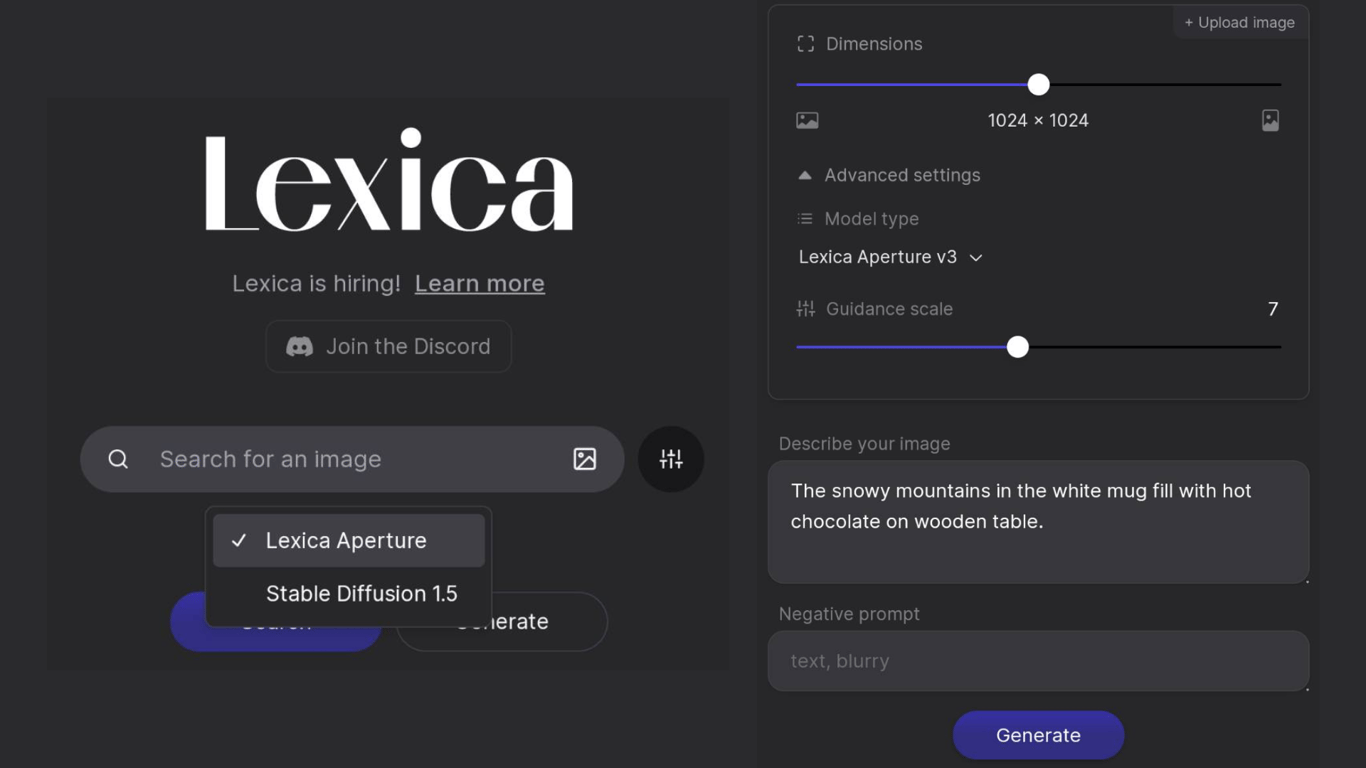This screenshot has height=768, width=1366.
Task: Click the Describe your image text area
Action: (x=1038, y=522)
